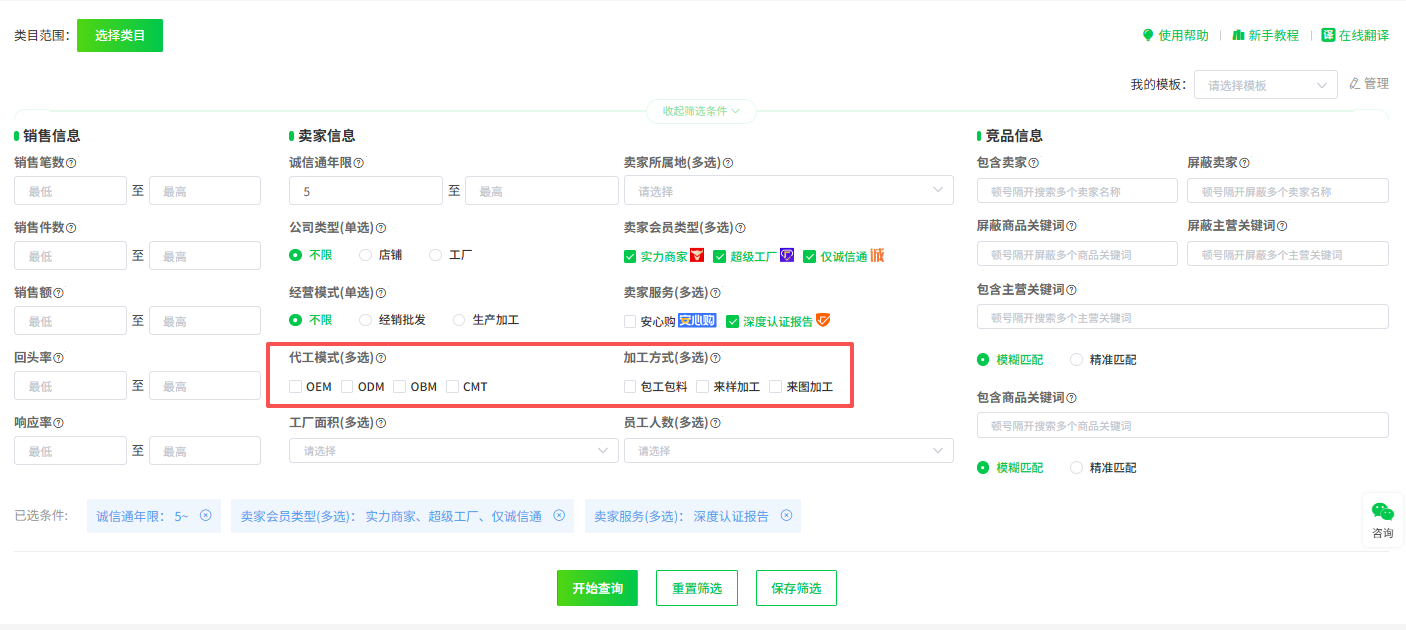The width and height of the screenshot is (1406, 630).
Task: Open the WeChat 咨询 consultation icon
Action: [x=1382, y=512]
